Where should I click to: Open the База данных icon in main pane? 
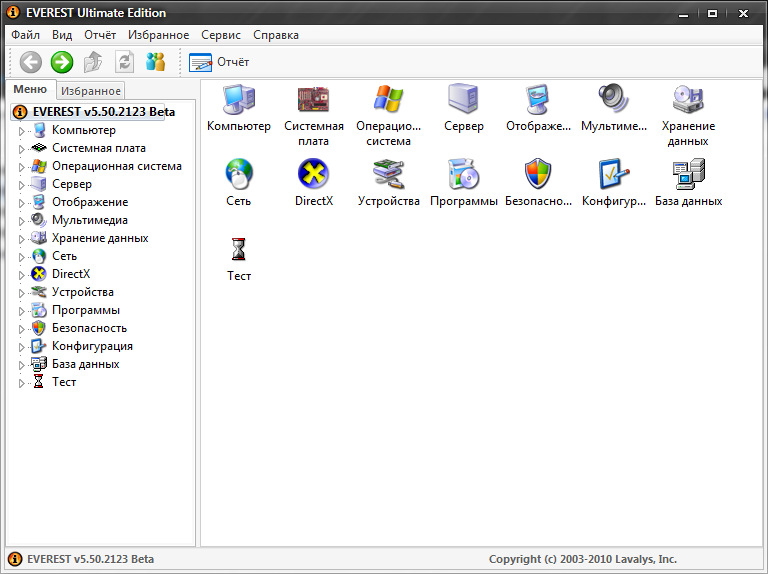(688, 174)
